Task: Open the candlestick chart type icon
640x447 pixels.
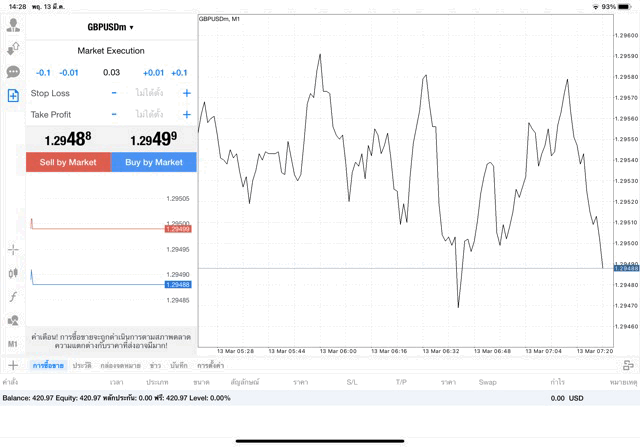Action: [x=13, y=273]
